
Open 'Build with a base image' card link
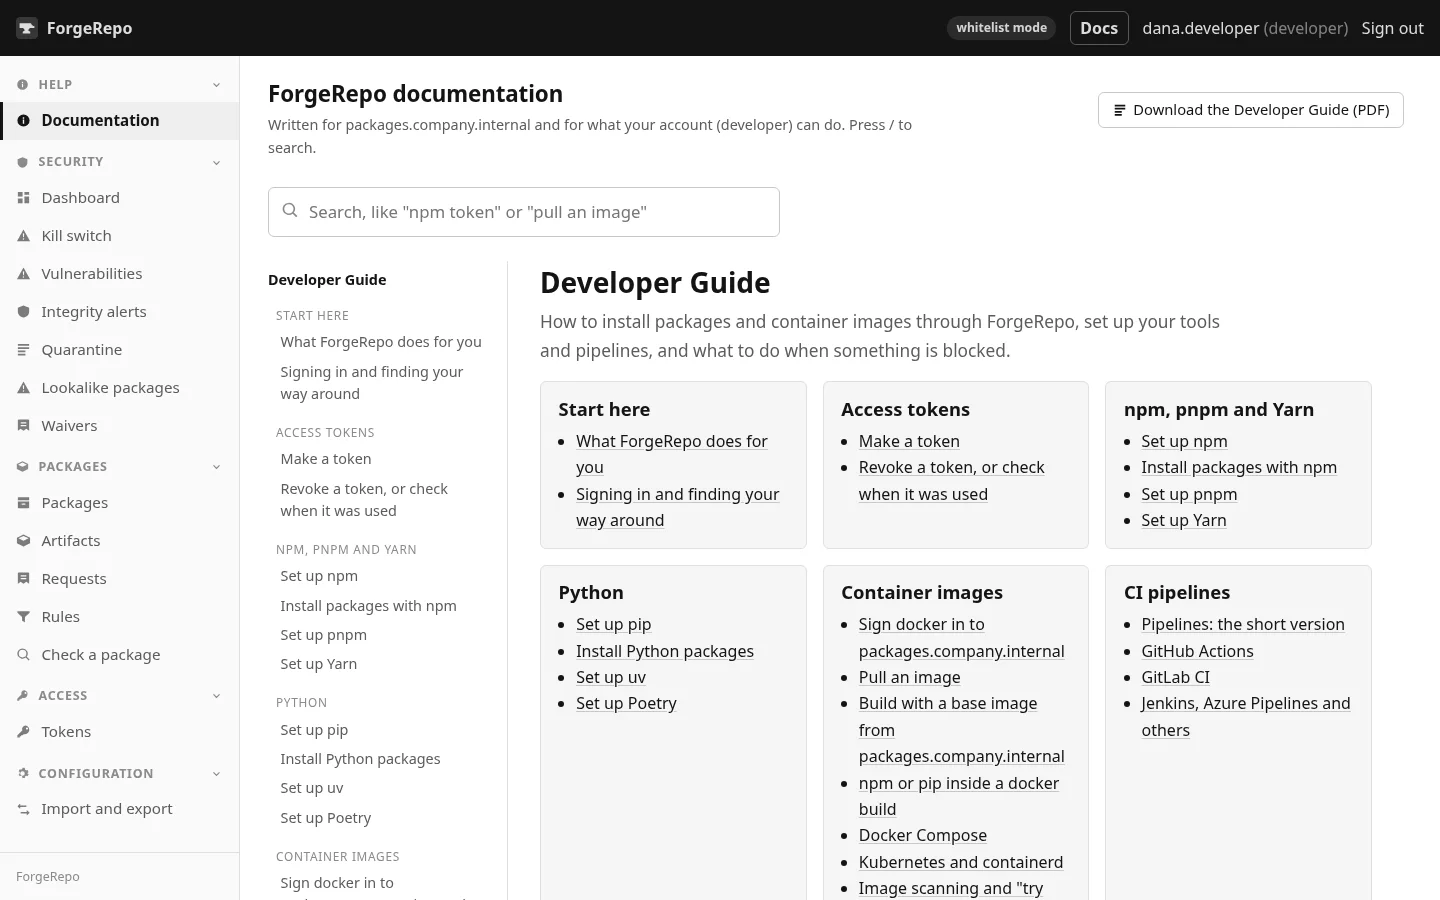coord(961,730)
